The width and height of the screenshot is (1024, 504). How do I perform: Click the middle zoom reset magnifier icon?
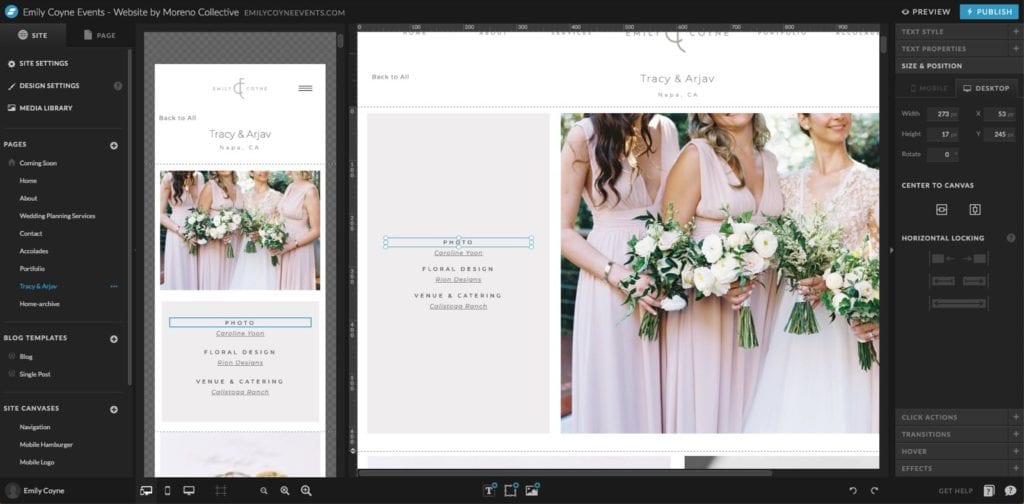tap(285, 491)
